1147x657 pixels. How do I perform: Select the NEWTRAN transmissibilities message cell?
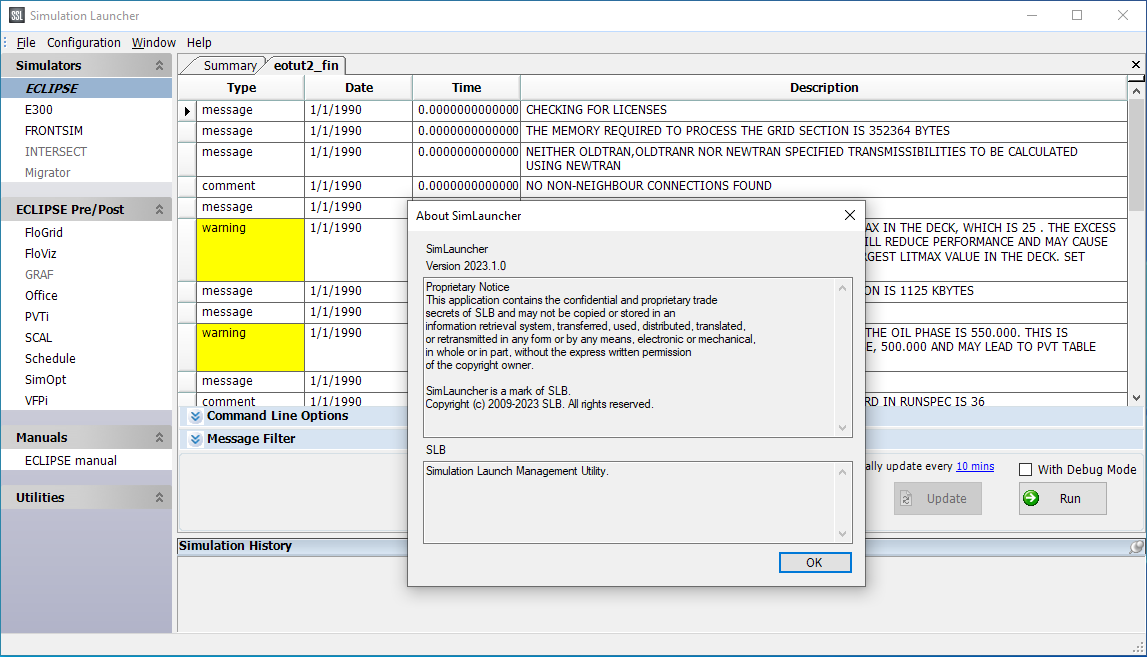click(824, 159)
